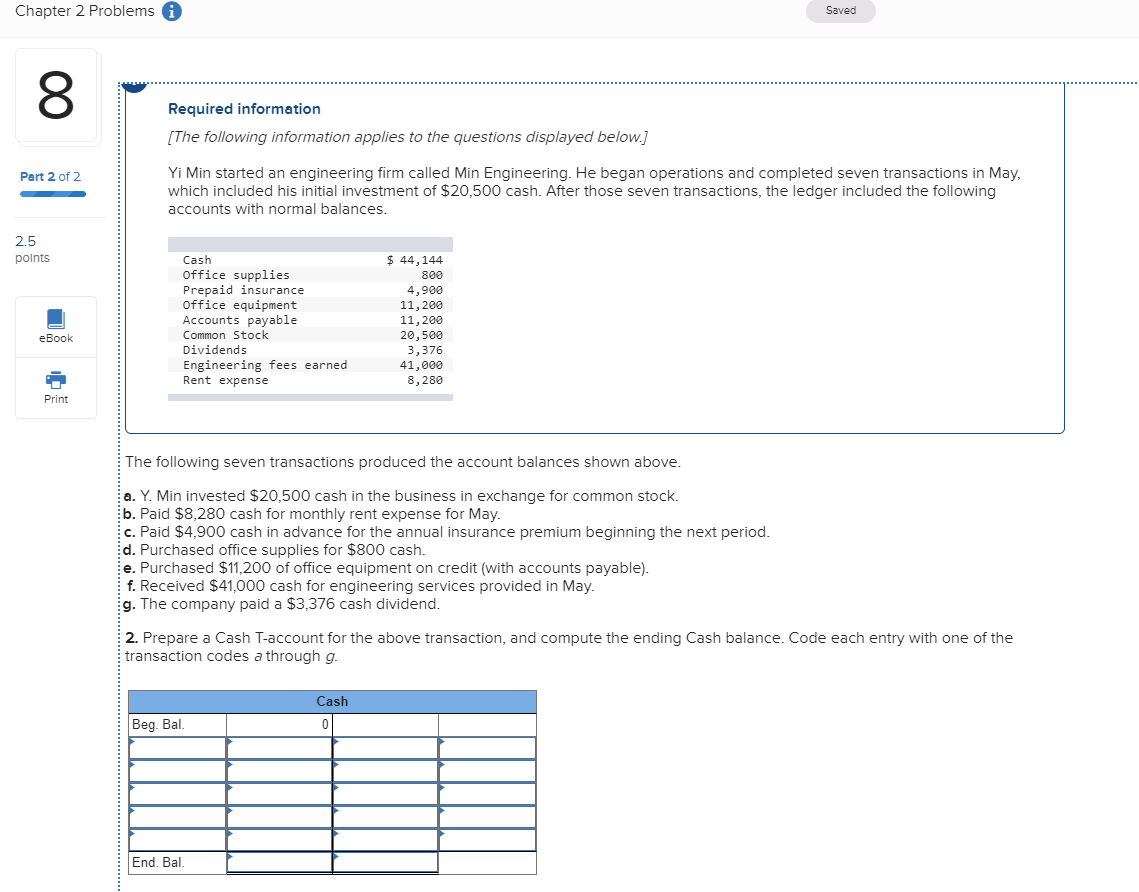The image size is (1139, 892).
Task: Open the eBook resource icon
Action: (x=55, y=326)
